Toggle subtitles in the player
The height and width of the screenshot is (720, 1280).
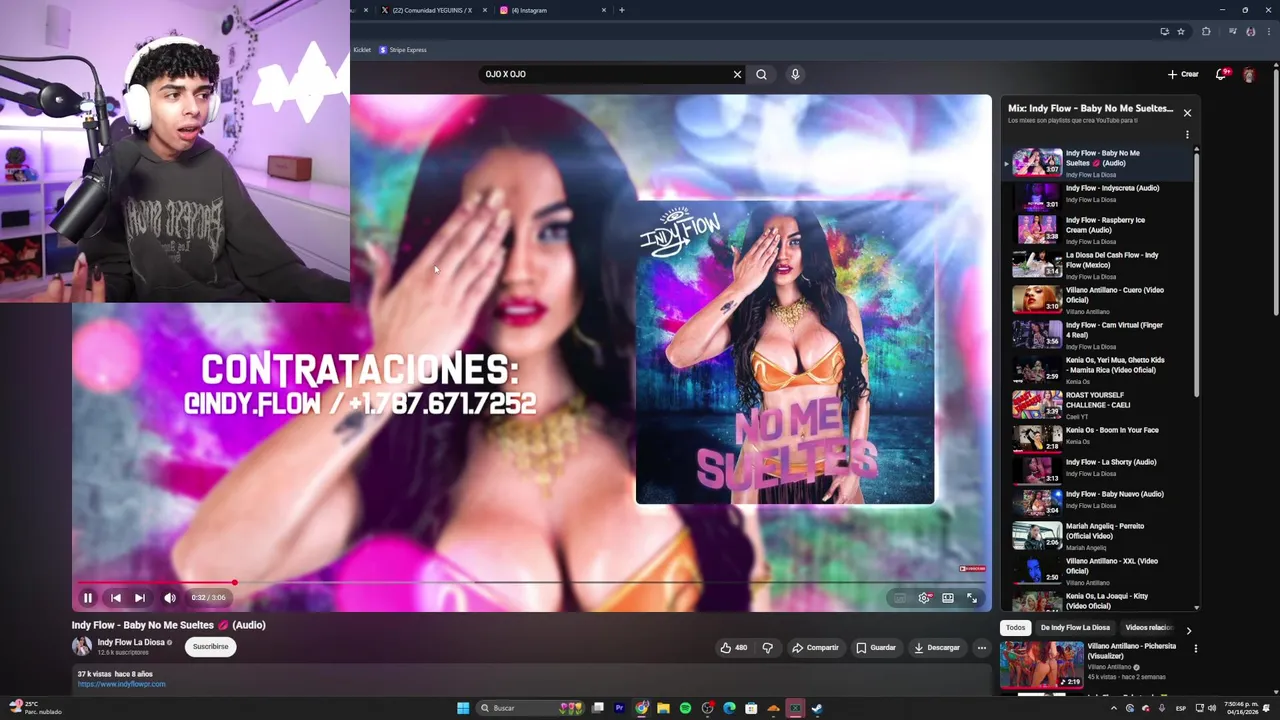900,598
